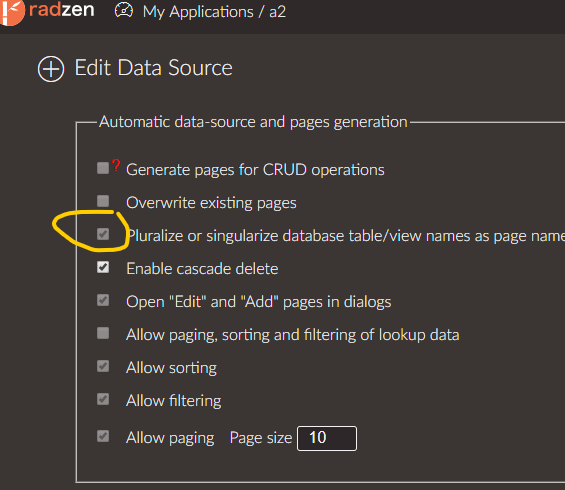Viewport: 565px width, 490px height.
Task: Toggle Open Edit and Add pages in dialogs
Action: (x=103, y=300)
